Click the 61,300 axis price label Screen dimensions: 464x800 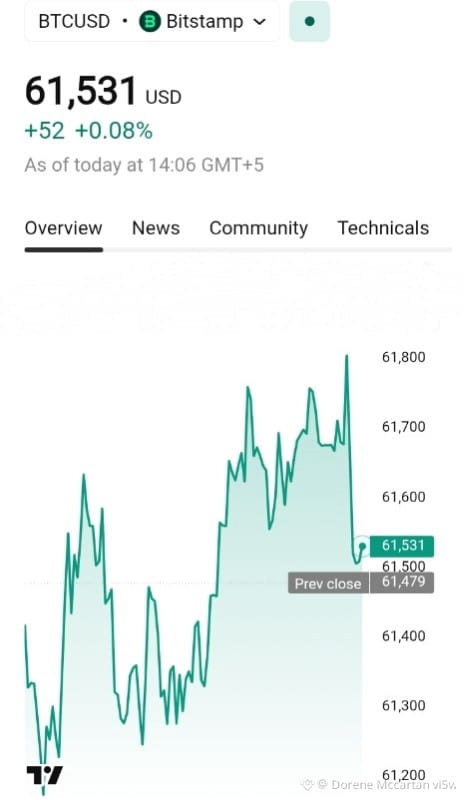point(403,706)
